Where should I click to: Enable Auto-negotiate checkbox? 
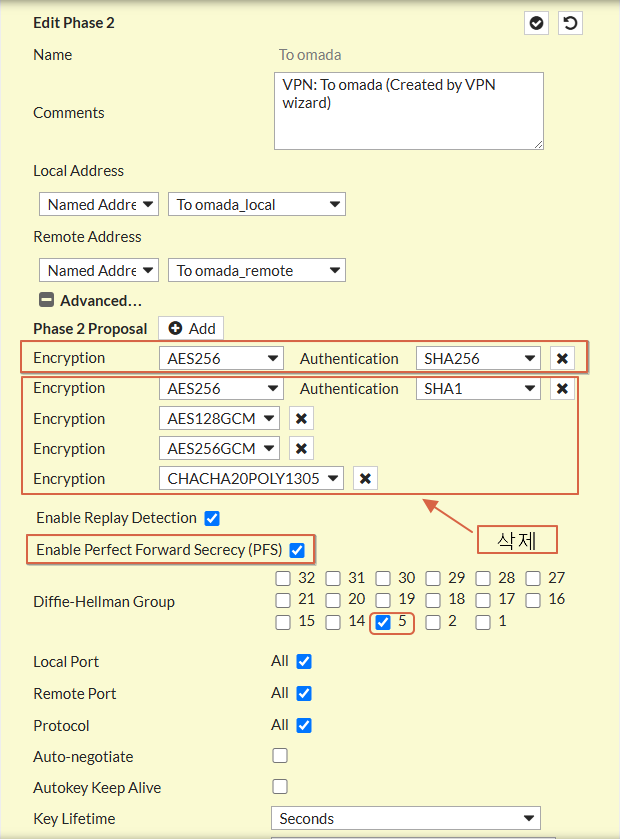pos(280,756)
